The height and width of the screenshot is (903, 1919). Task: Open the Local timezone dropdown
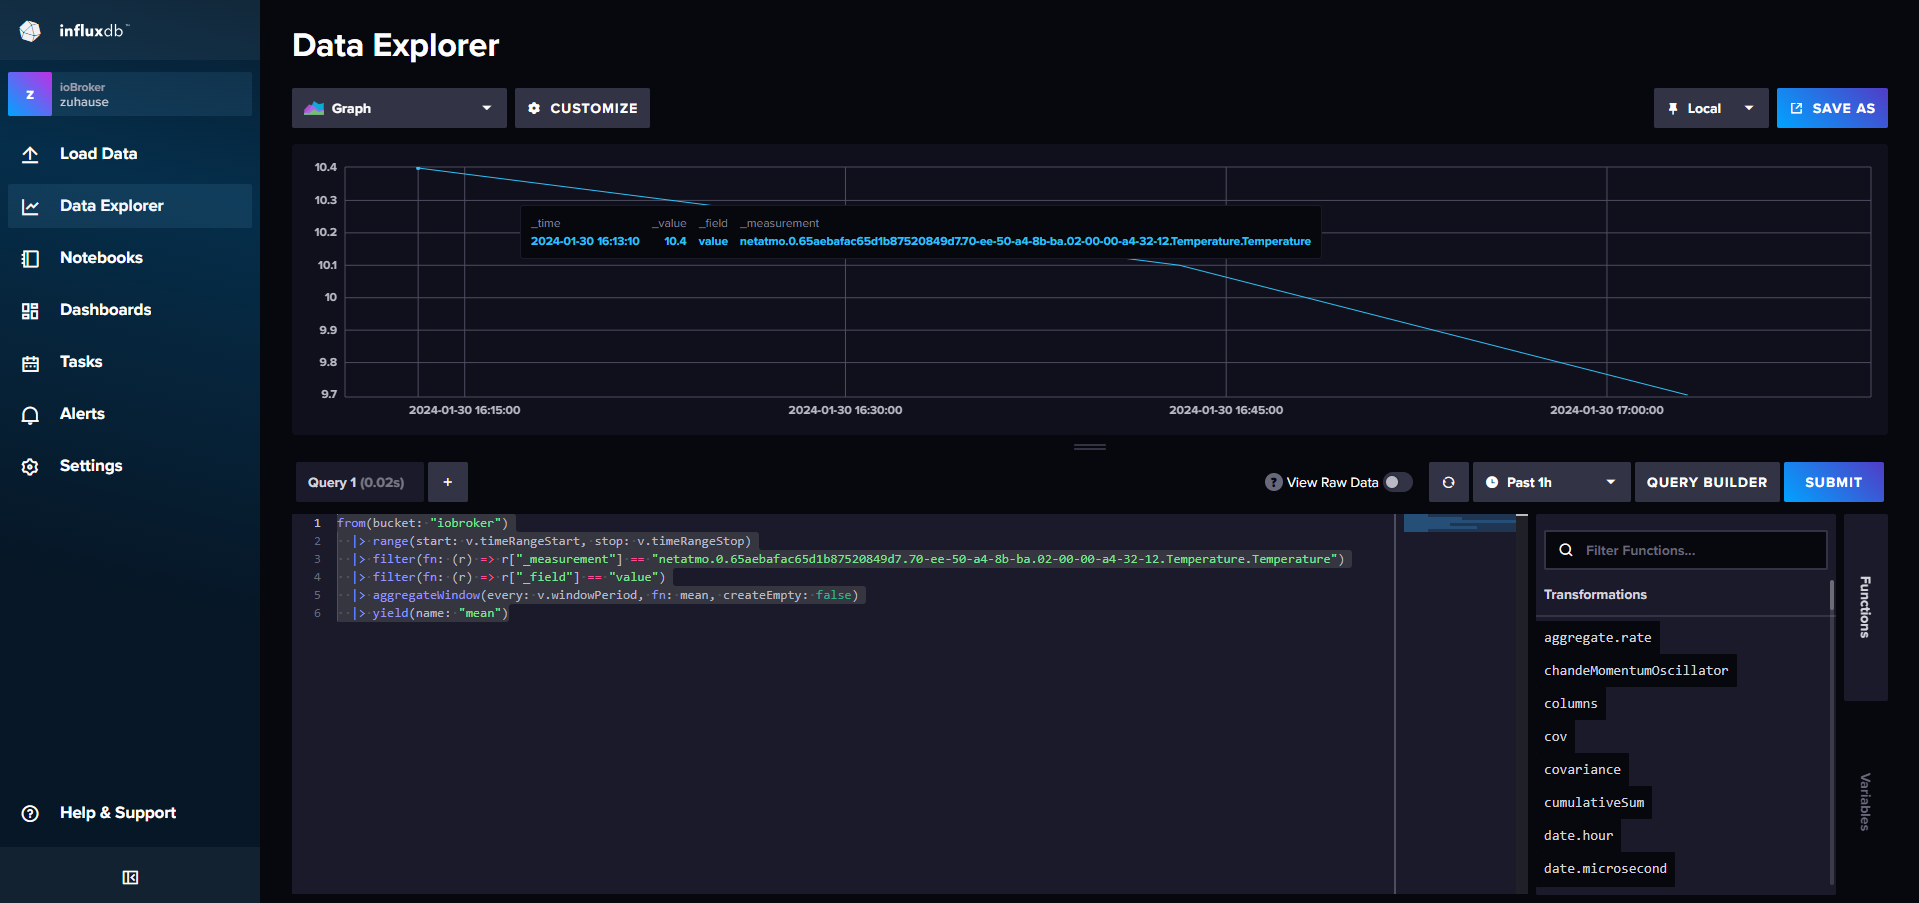1711,108
